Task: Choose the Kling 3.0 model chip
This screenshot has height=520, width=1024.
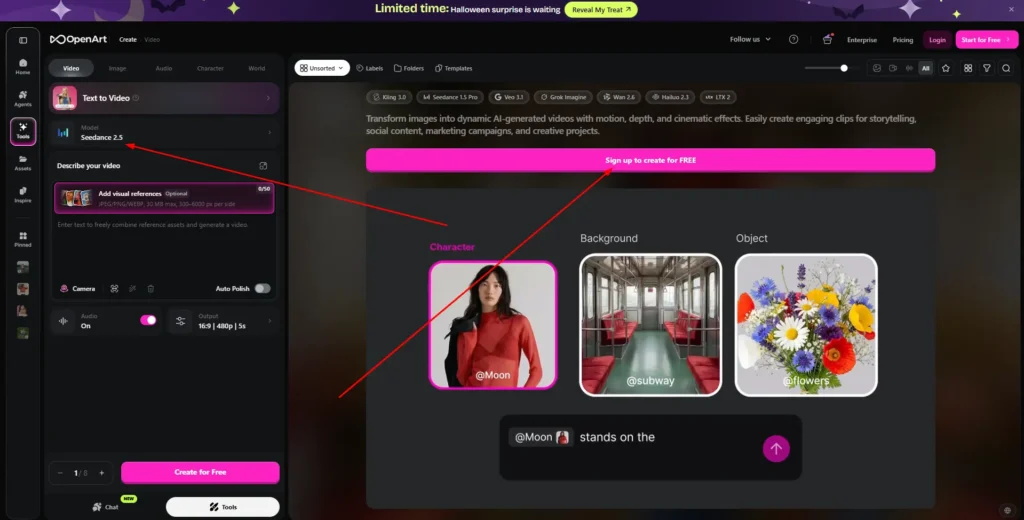Action: (389, 97)
